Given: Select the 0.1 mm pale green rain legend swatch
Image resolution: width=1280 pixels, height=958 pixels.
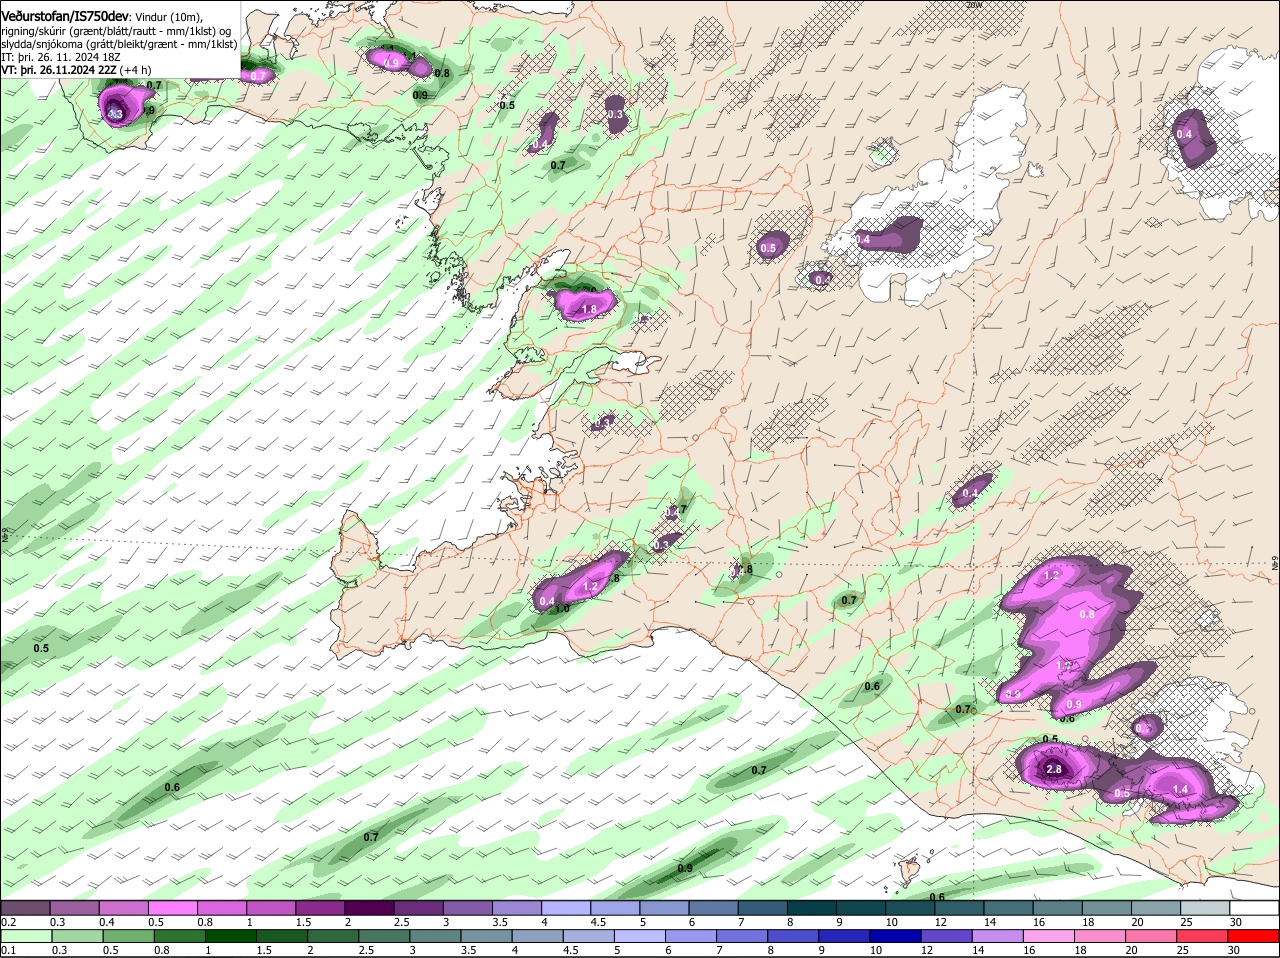Looking at the screenshot, I should (x=27, y=936).
